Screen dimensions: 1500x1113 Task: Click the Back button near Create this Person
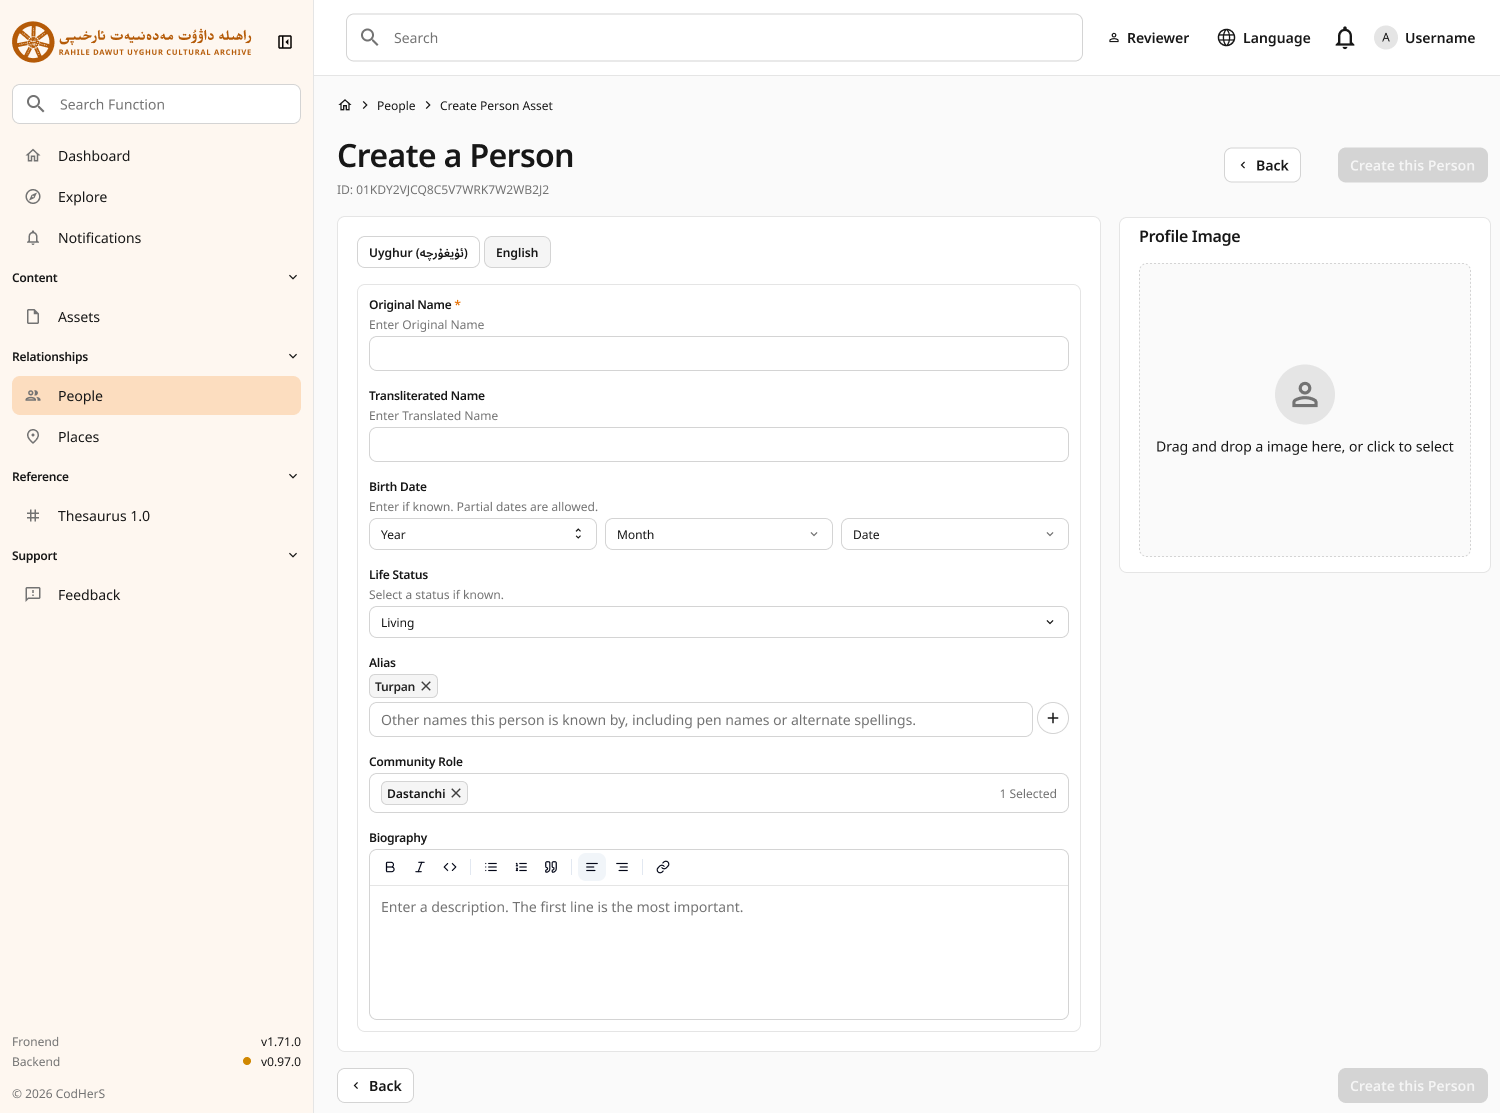[1262, 164]
